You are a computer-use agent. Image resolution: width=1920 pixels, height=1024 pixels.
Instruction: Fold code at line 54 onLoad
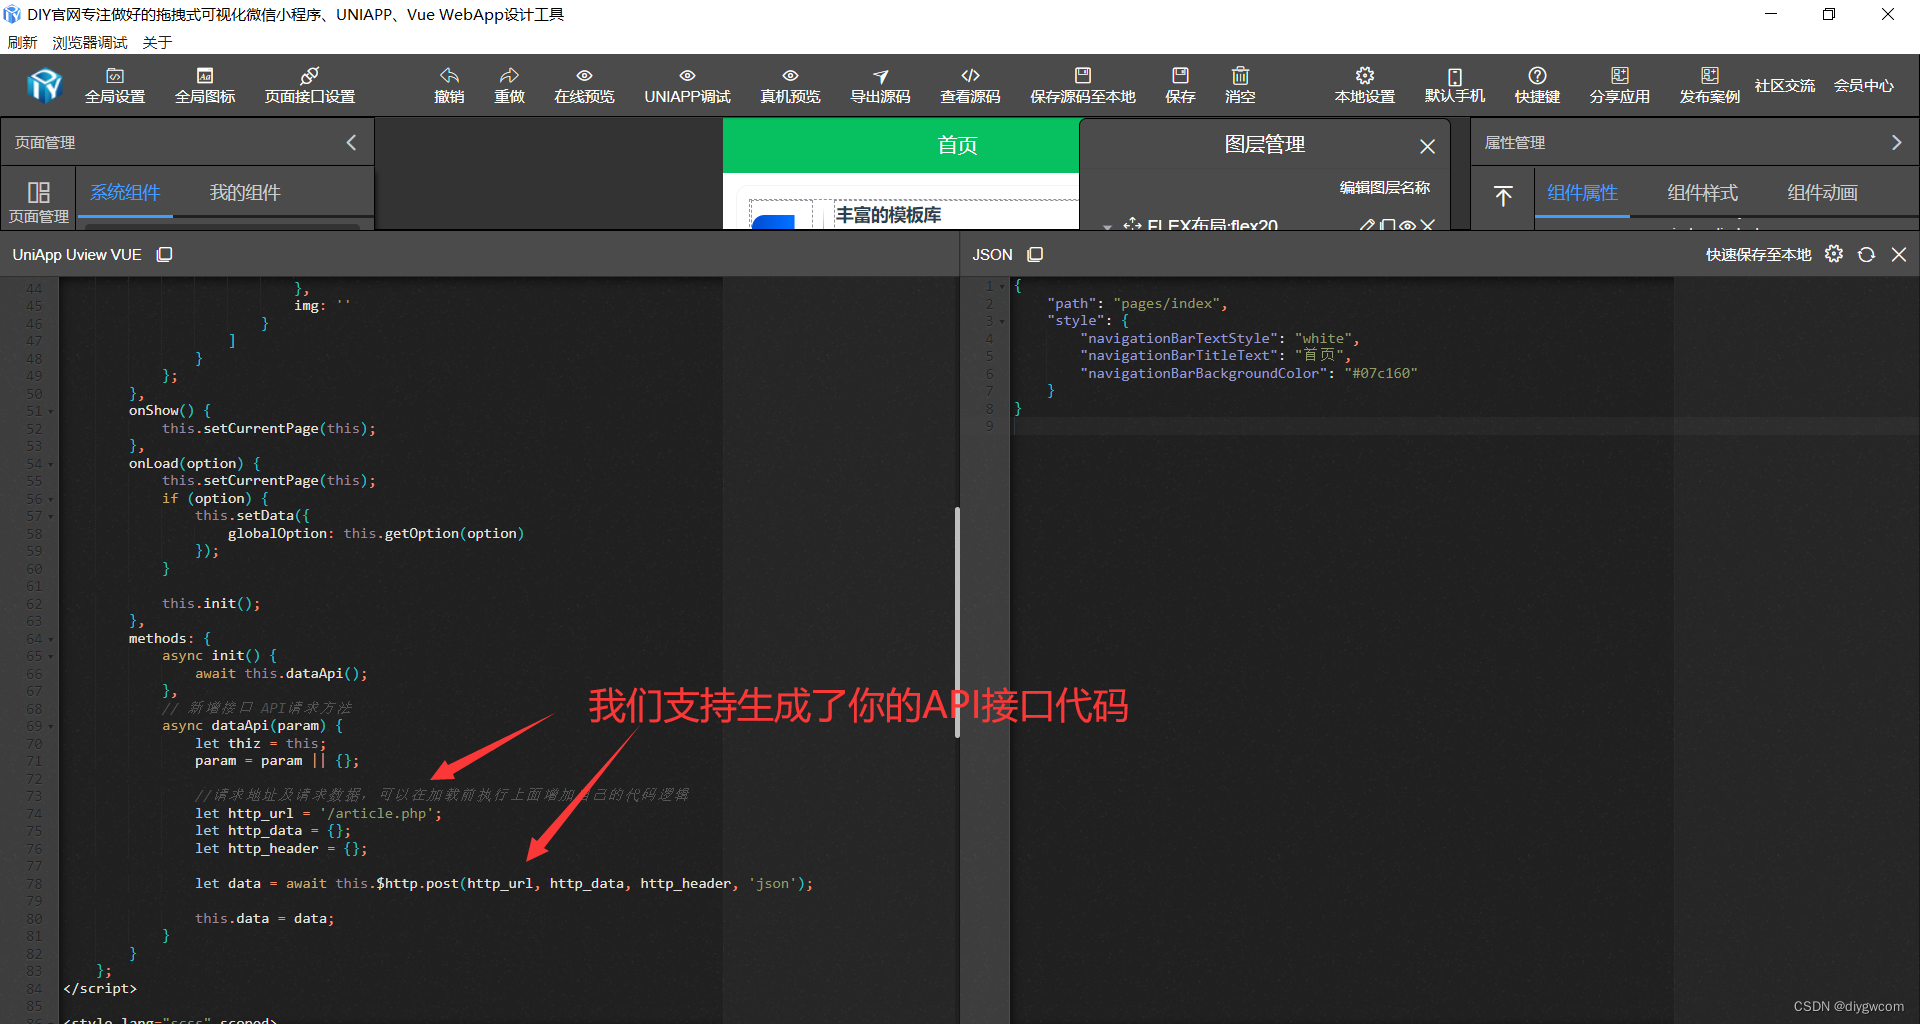pyautogui.click(x=51, y=464)
